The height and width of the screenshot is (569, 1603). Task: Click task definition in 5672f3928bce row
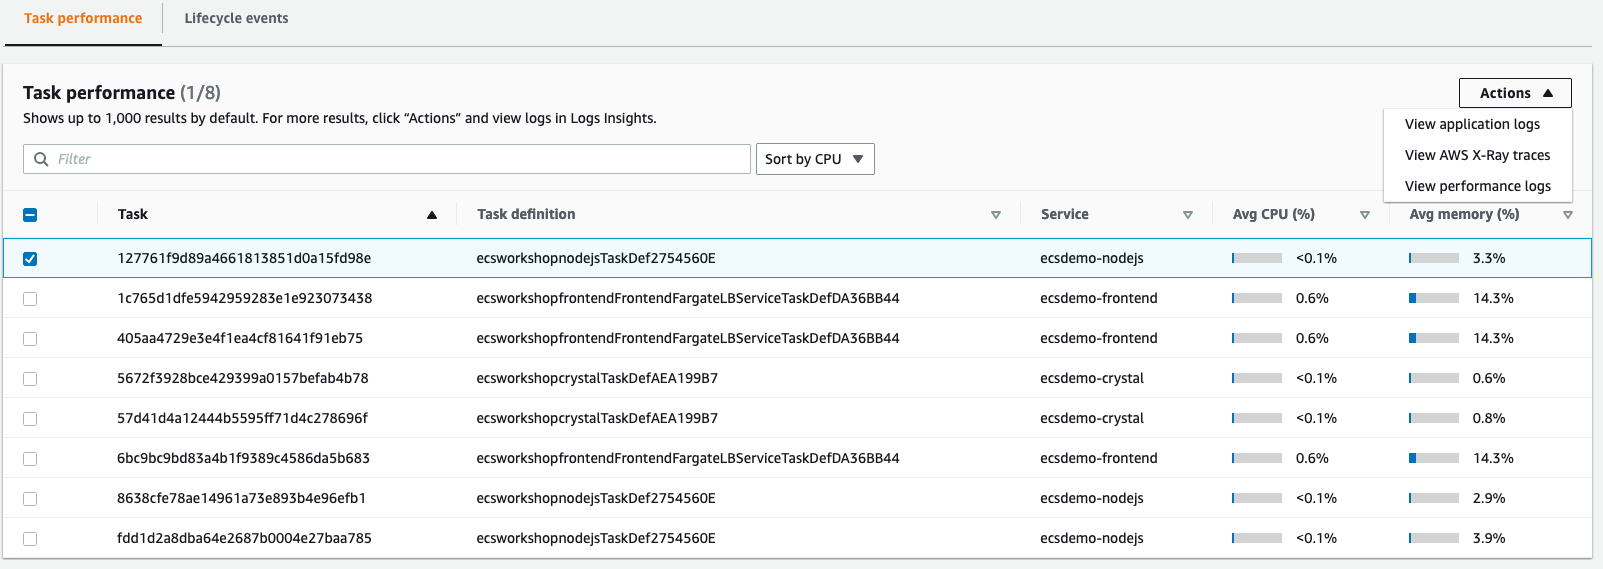(x=597, y=378)
